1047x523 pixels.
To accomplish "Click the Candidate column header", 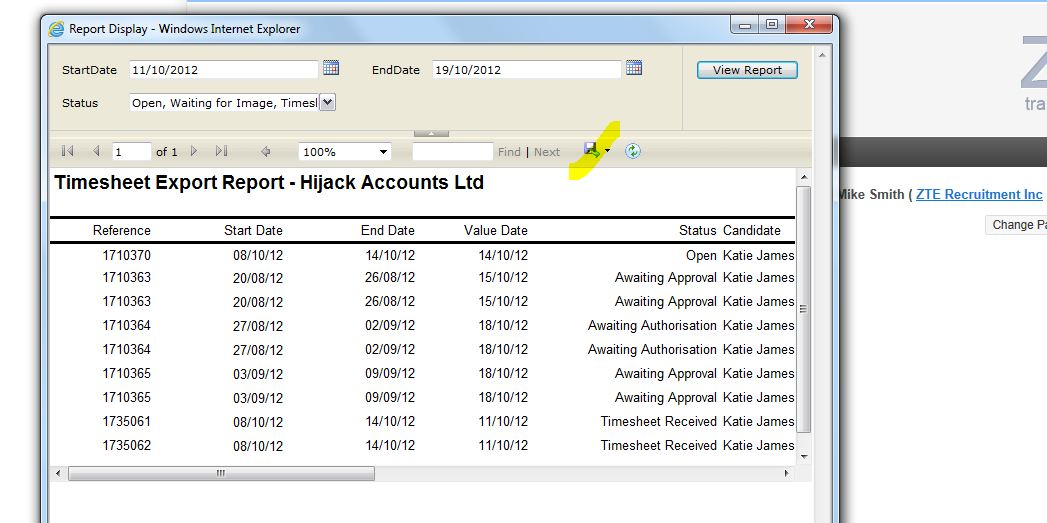I will 752,230.
